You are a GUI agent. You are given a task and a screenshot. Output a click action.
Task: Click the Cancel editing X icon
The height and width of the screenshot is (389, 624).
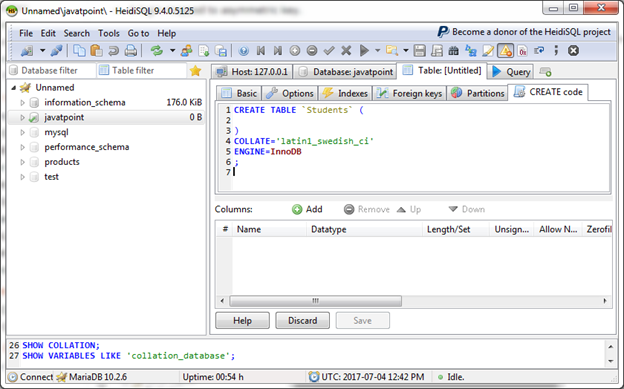click(346, 51)
